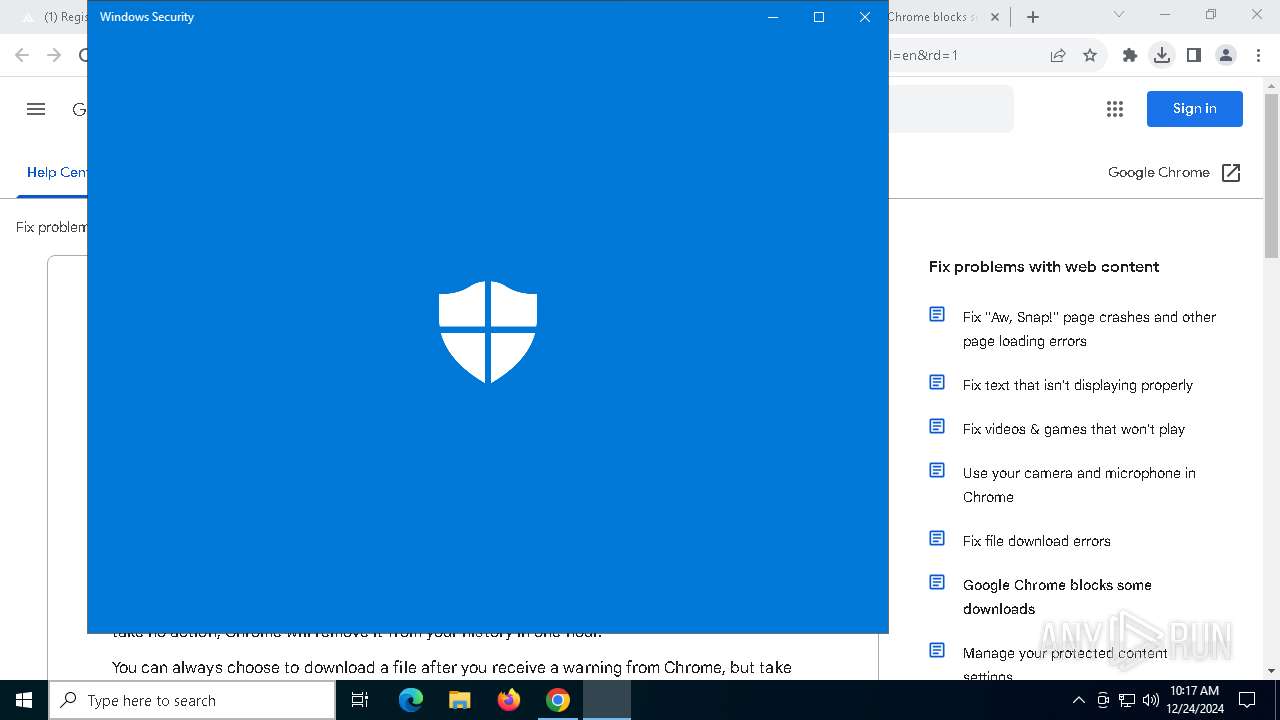
Task: Click document icon beside 'Fix videos & games'
Action: [937, 426]
